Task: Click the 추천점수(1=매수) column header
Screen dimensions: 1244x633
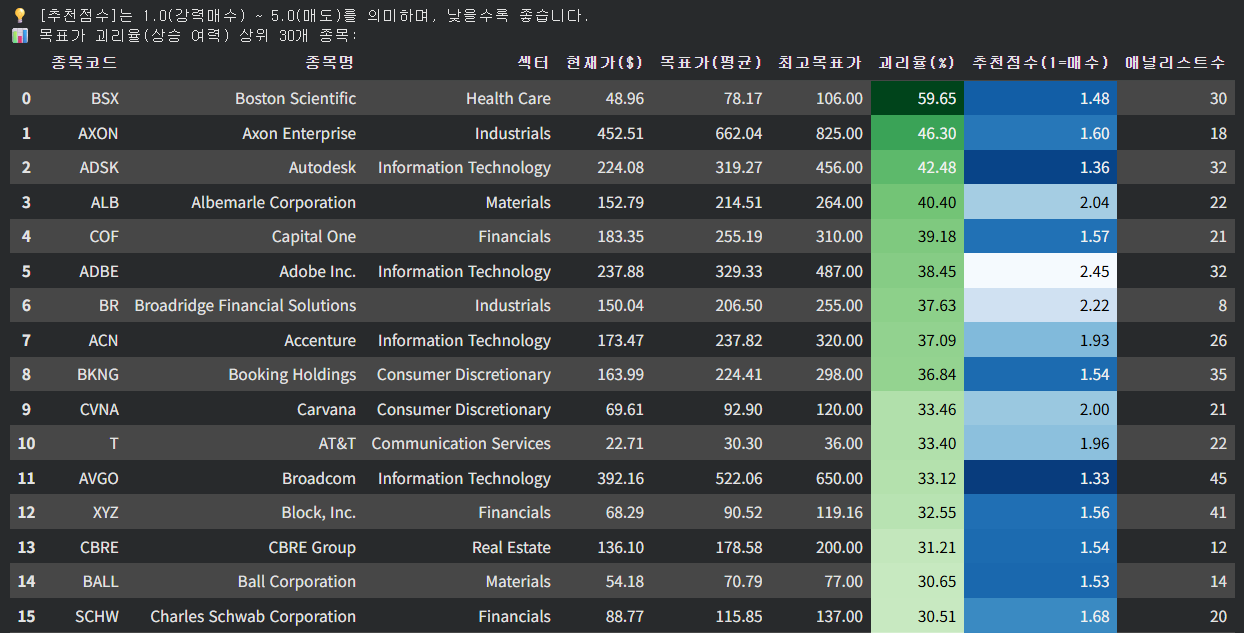Action: (1040, 63)
